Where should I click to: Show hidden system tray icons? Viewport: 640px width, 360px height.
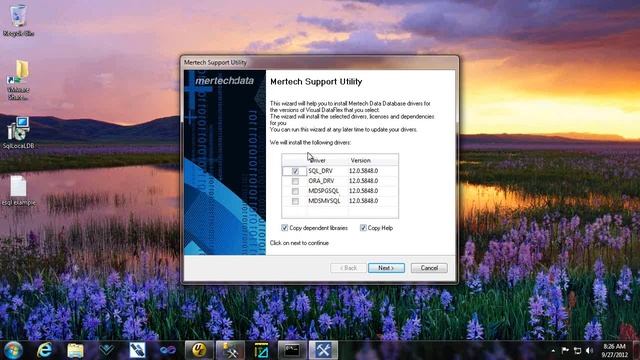(553, 351)
